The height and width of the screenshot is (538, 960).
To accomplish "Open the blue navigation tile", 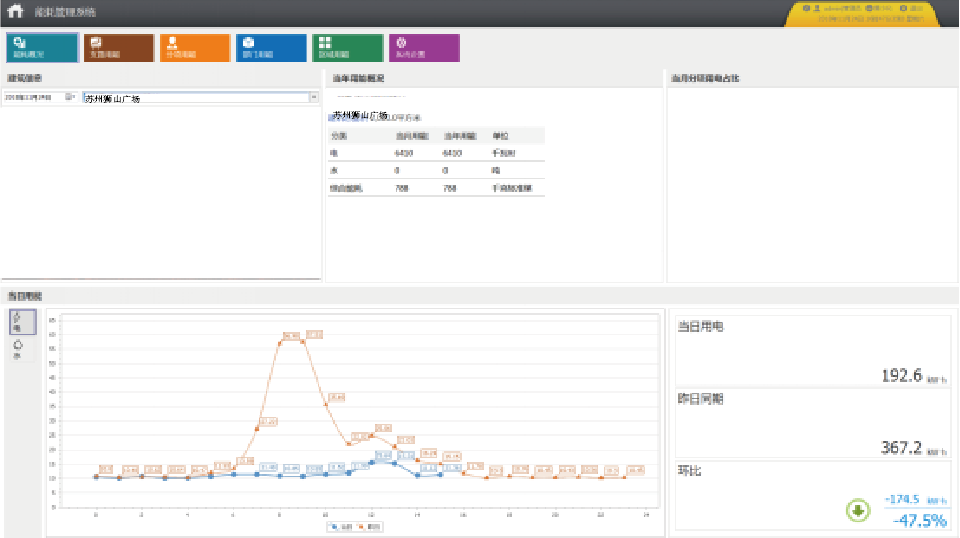I will [x=271, y=48].
